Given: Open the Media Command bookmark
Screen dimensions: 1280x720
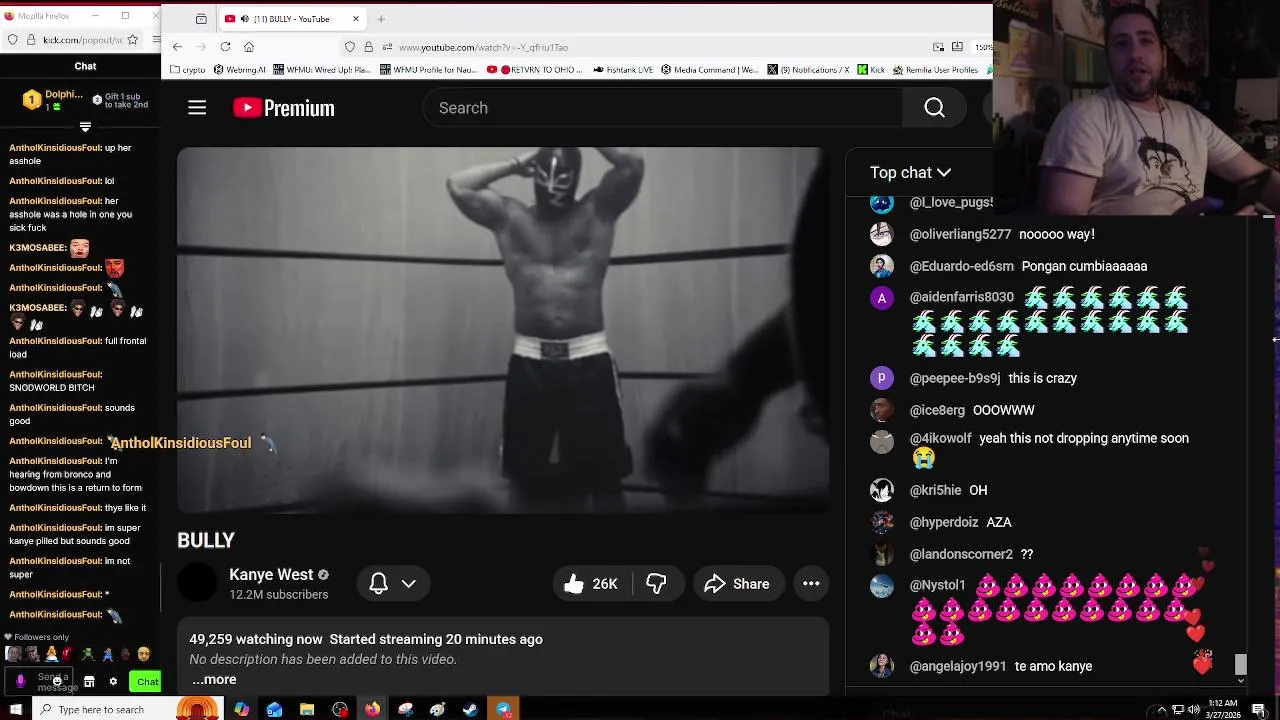Looking at the screenshot, I should (710, 70).
